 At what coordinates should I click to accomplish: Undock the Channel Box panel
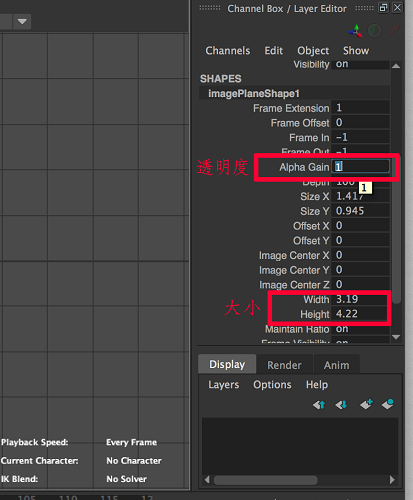[383, 8]
